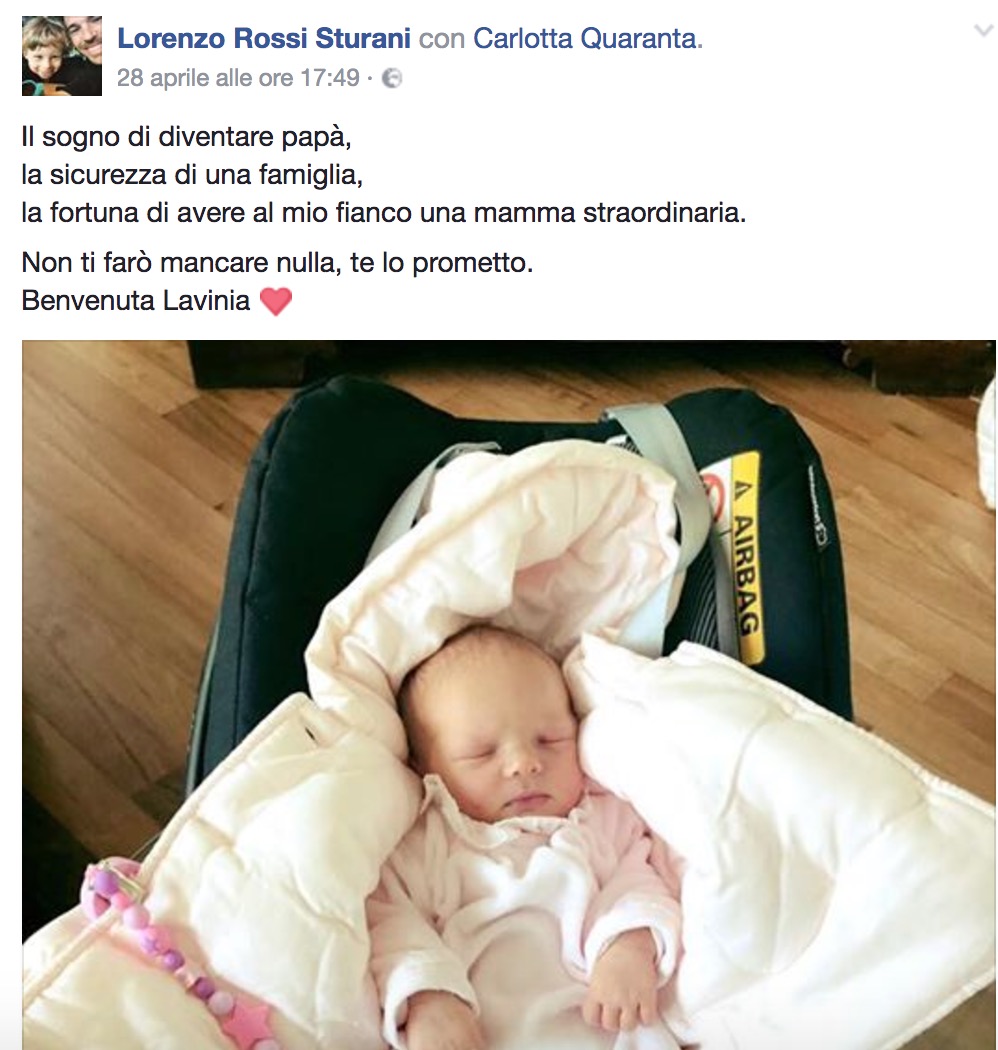Open the baby photo in viewer

pos(508,694)
